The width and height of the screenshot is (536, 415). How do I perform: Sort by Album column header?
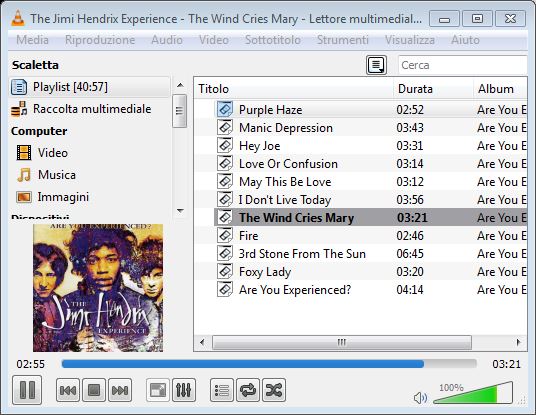500,89
